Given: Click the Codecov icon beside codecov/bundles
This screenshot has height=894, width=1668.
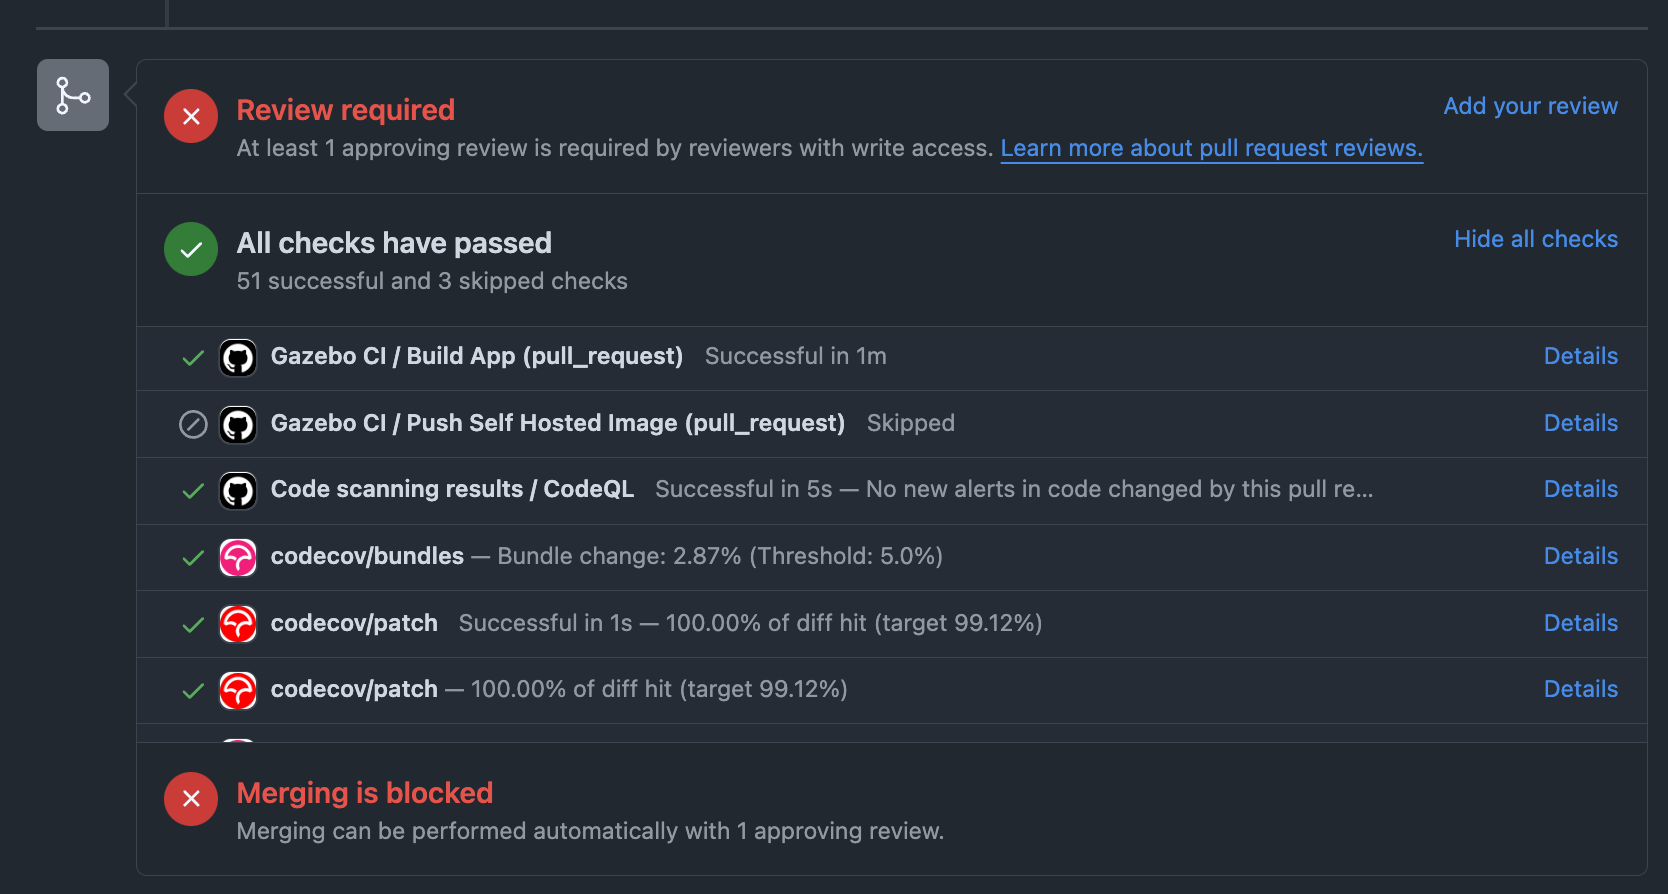Looking at the screenshot, I should pyautogui.click(x=237, y=557).
